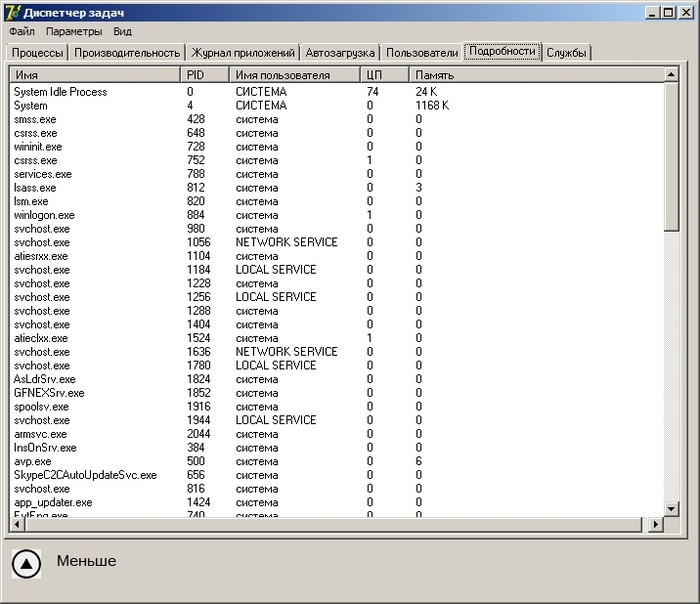The width and height of the screenshot is (700, 604).
Task: Switch to the Процессы tab
Action: point(38,53)
